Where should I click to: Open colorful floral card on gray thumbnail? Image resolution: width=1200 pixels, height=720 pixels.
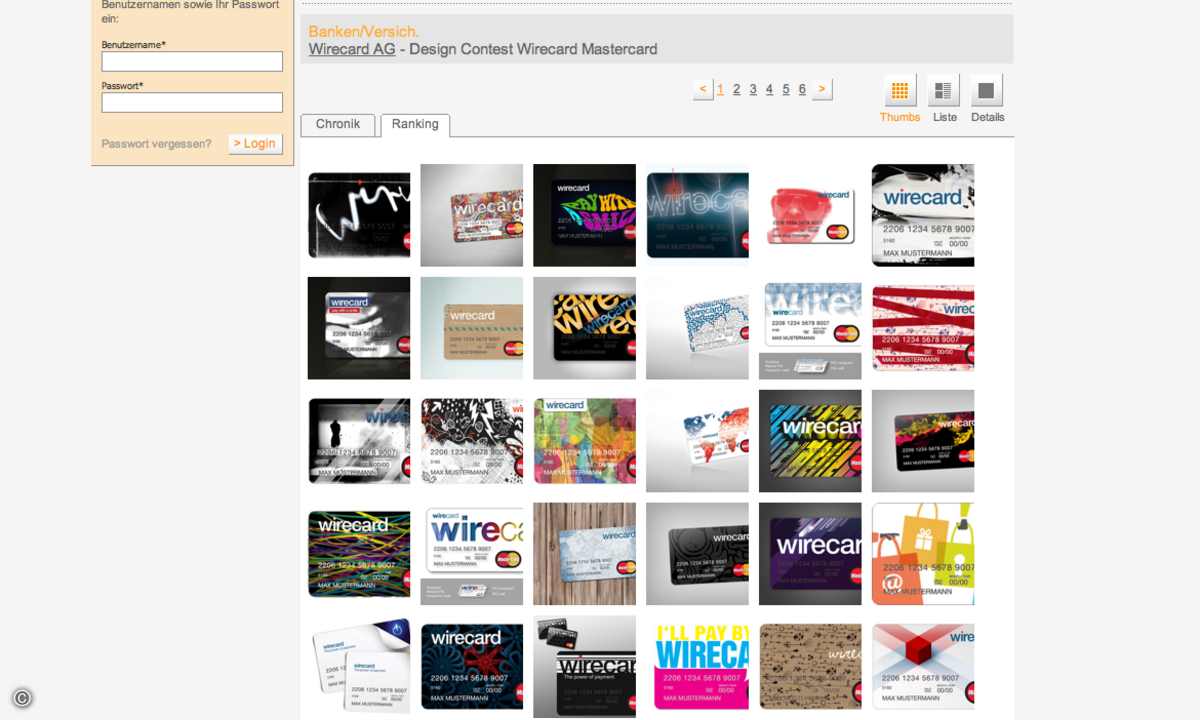(472, 215)
